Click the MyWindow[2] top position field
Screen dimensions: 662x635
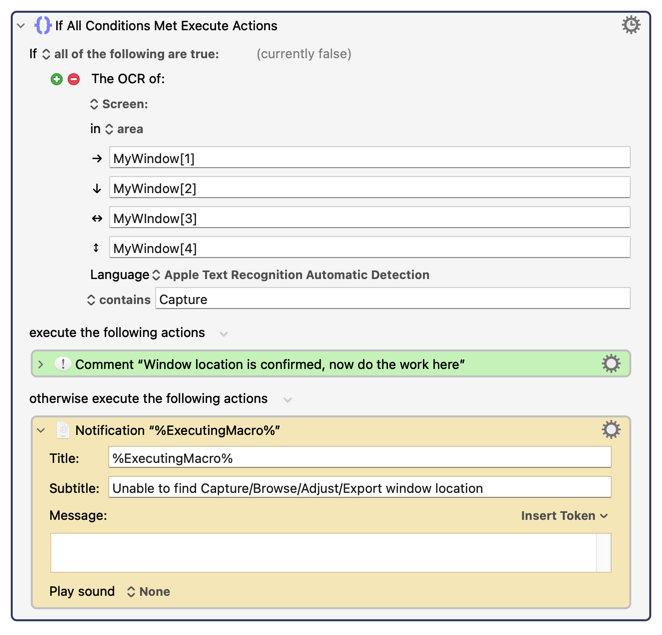click(x=370, y=187)
